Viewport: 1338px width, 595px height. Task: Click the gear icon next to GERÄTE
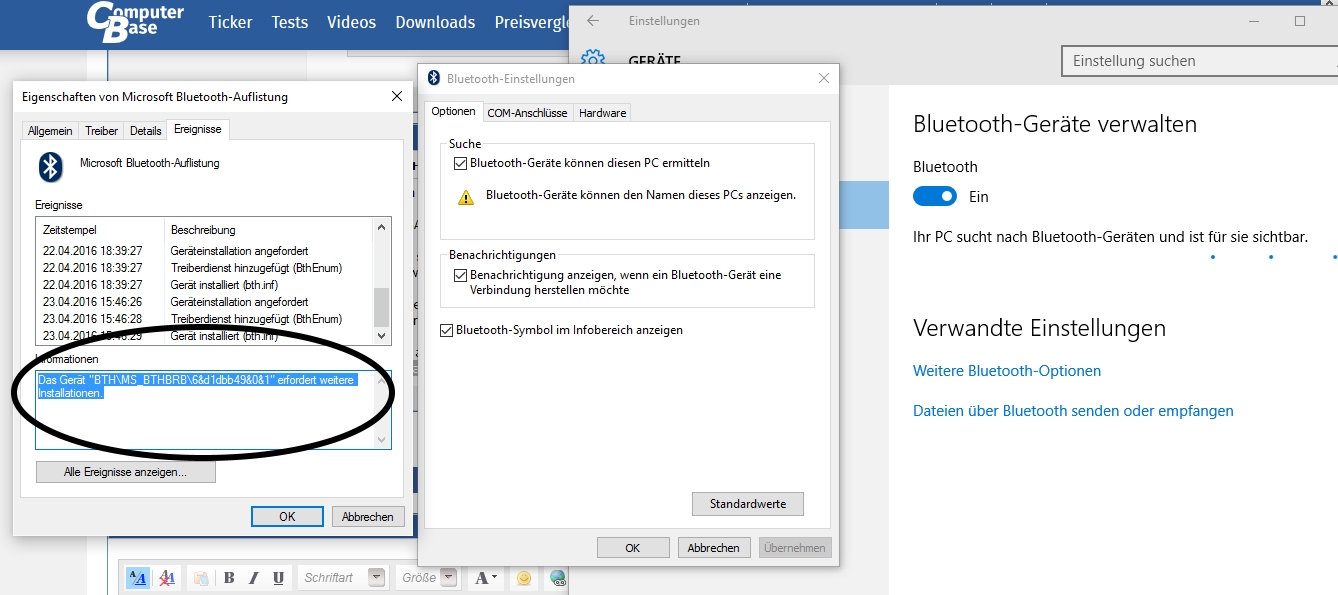(593, 59)
